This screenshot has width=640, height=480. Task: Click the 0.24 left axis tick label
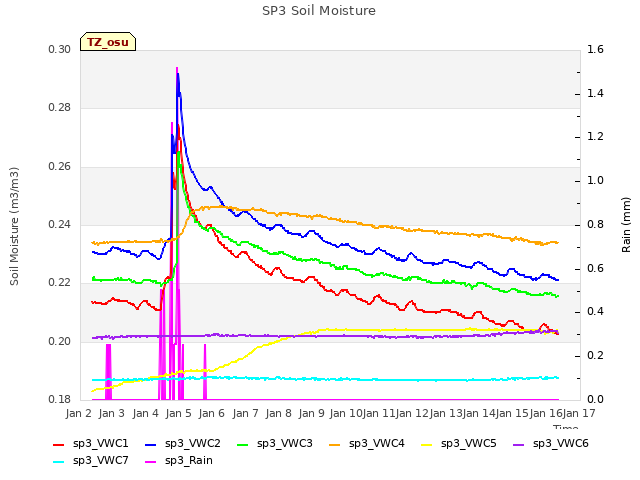tap(60, 224)
